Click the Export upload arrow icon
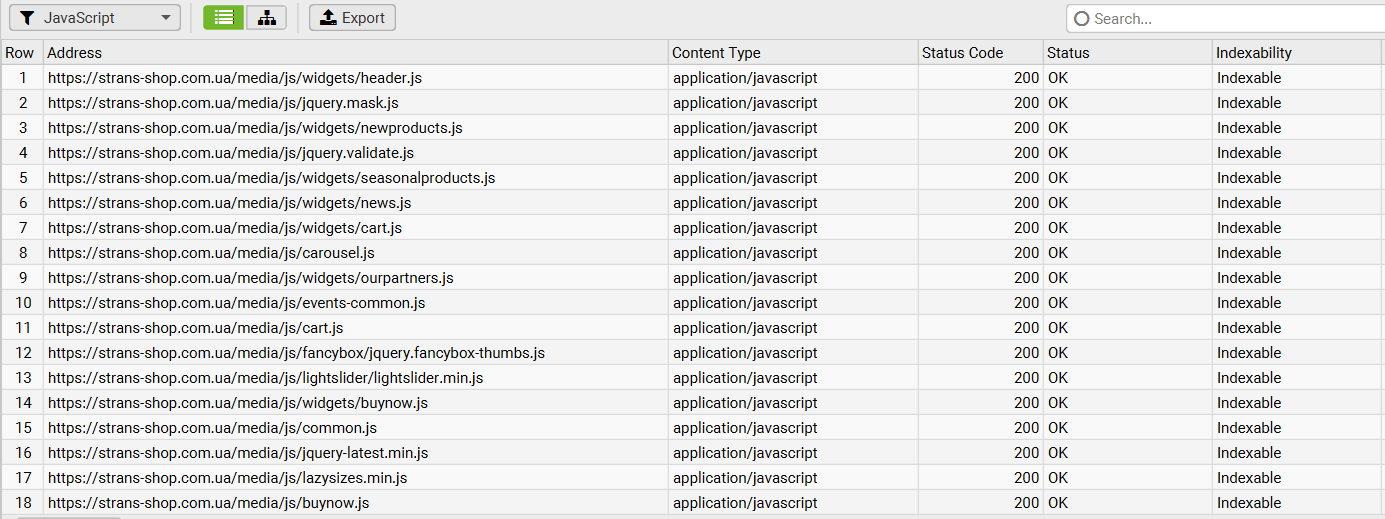Viewport: 1385px width, 519px height. pos(328,18)
